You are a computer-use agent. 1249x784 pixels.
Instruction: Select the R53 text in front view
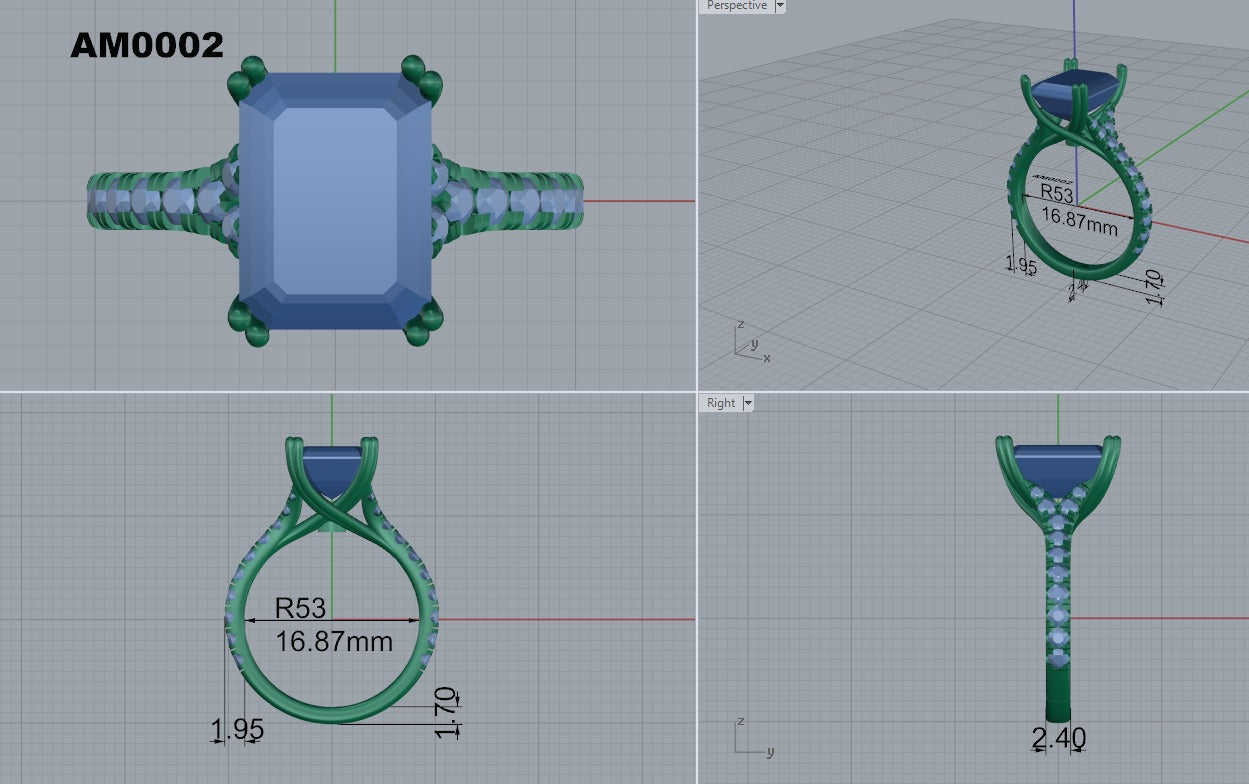300,608
